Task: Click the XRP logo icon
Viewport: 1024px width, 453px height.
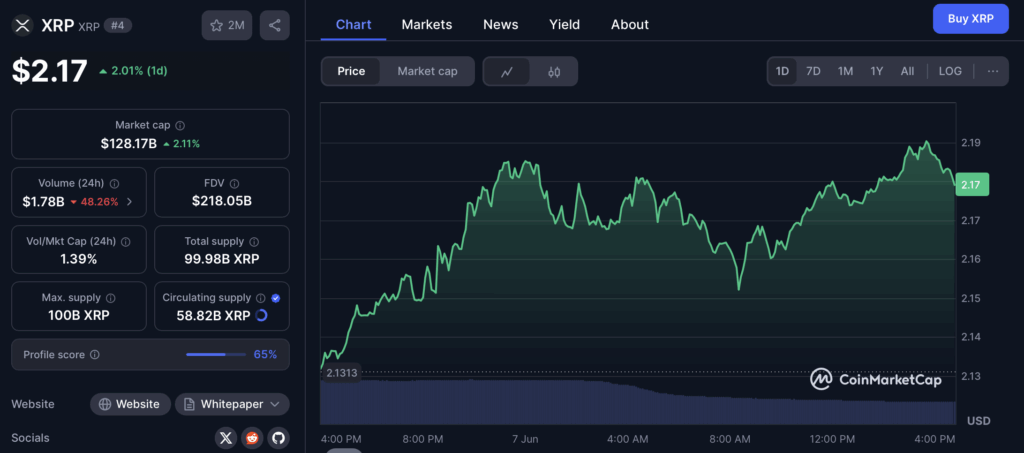Action: tap(23, 25)
